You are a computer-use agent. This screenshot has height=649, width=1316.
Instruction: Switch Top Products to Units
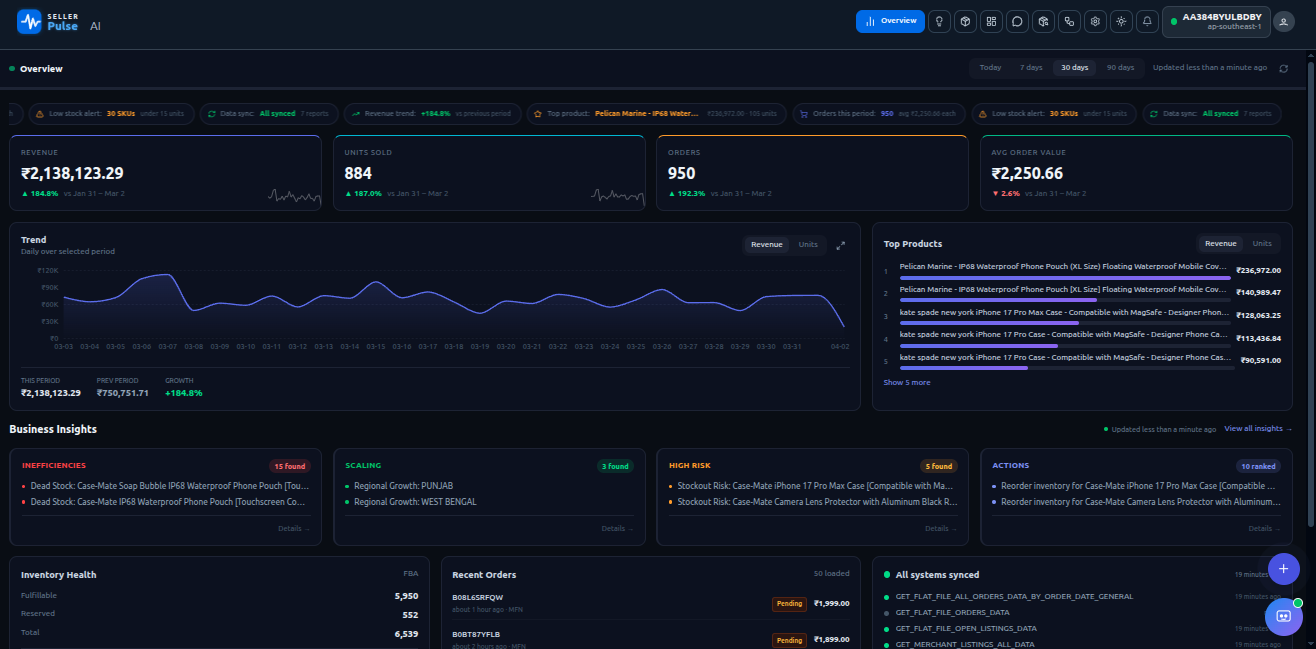[1262, 244]
